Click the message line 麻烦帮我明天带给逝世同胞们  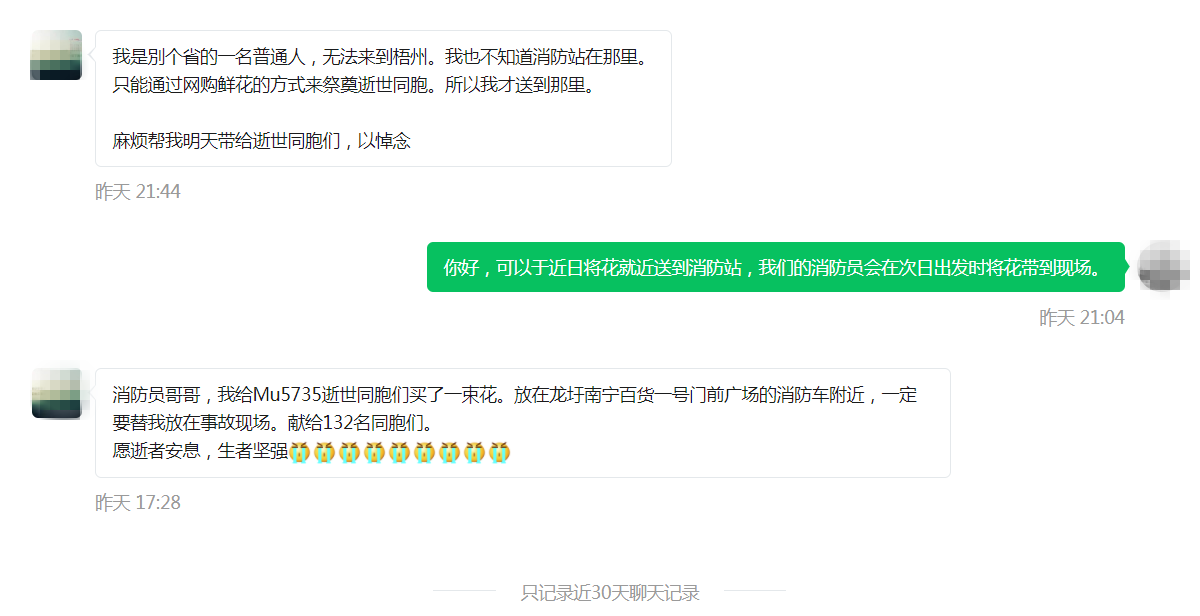(x=262, y=141)
